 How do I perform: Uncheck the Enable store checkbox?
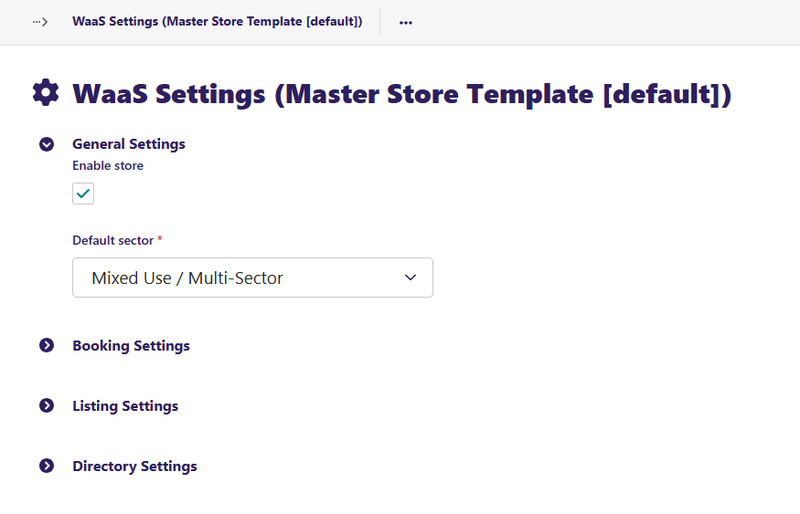83,193
